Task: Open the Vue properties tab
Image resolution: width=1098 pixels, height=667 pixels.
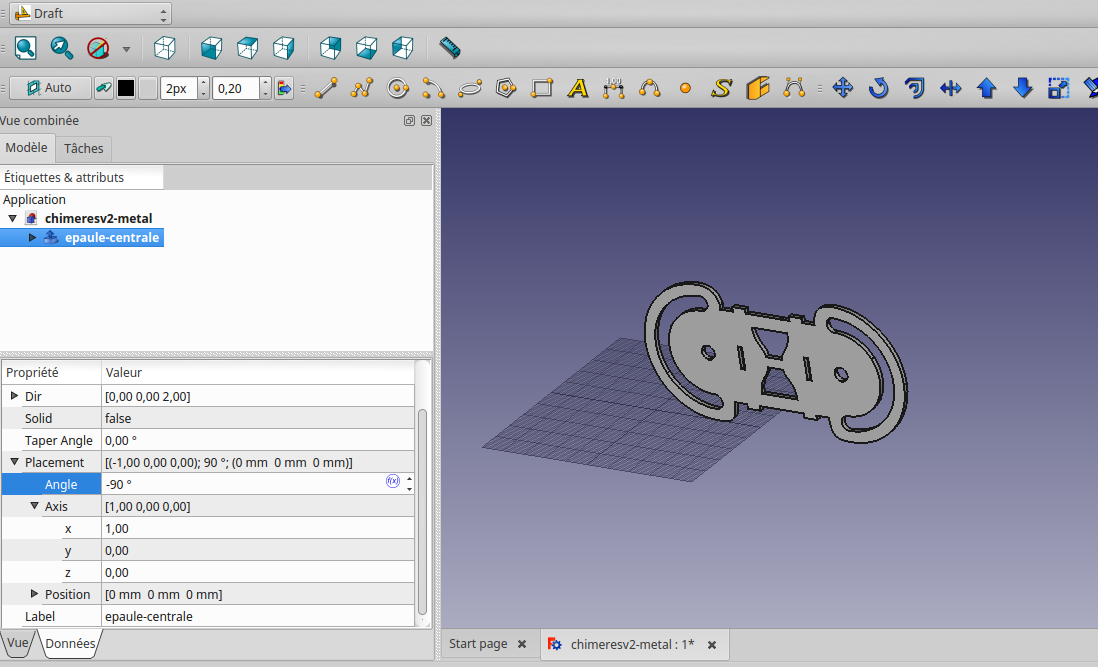Action: 18,643
